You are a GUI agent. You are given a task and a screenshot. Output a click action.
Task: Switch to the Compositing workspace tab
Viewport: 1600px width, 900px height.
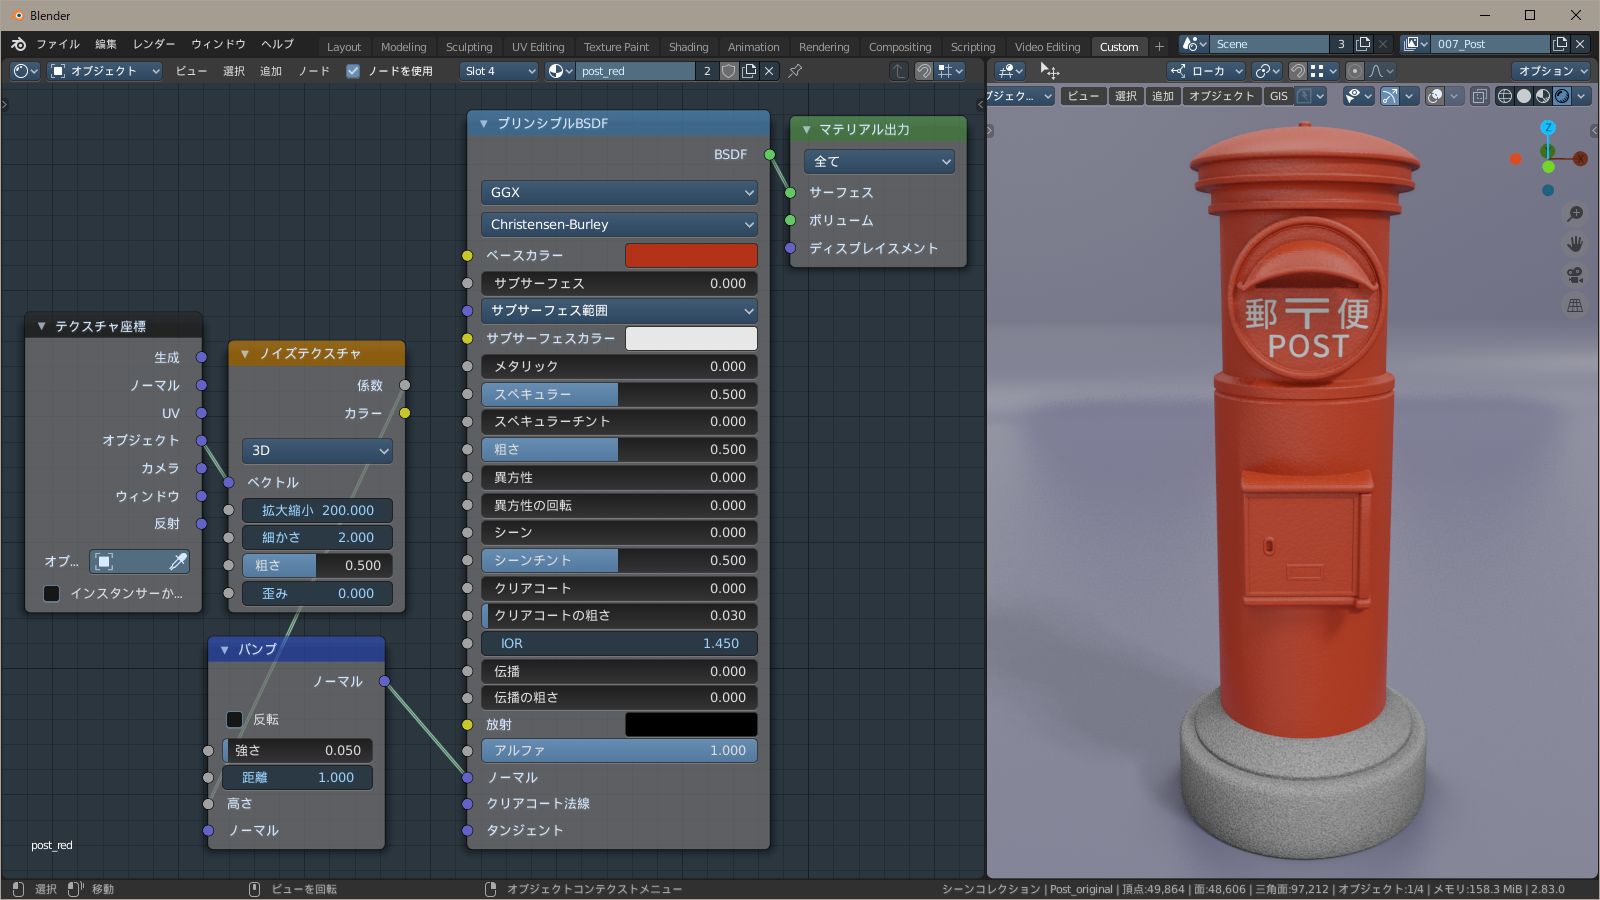[x=900, y=46]
